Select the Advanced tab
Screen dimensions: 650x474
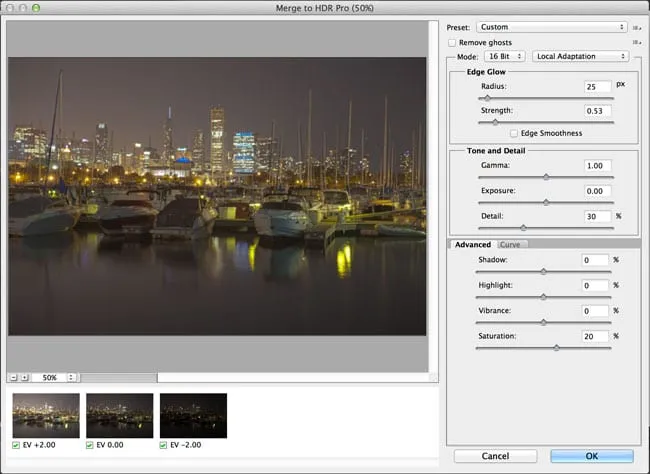point(472,244)
